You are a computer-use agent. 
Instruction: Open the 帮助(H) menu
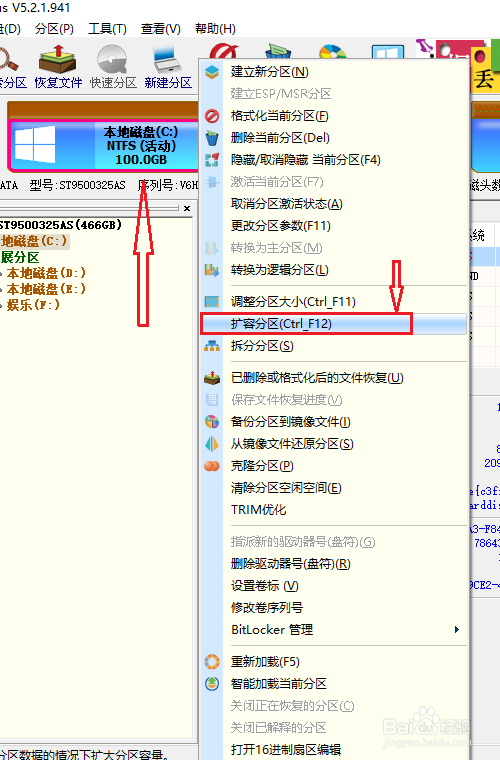215,29
